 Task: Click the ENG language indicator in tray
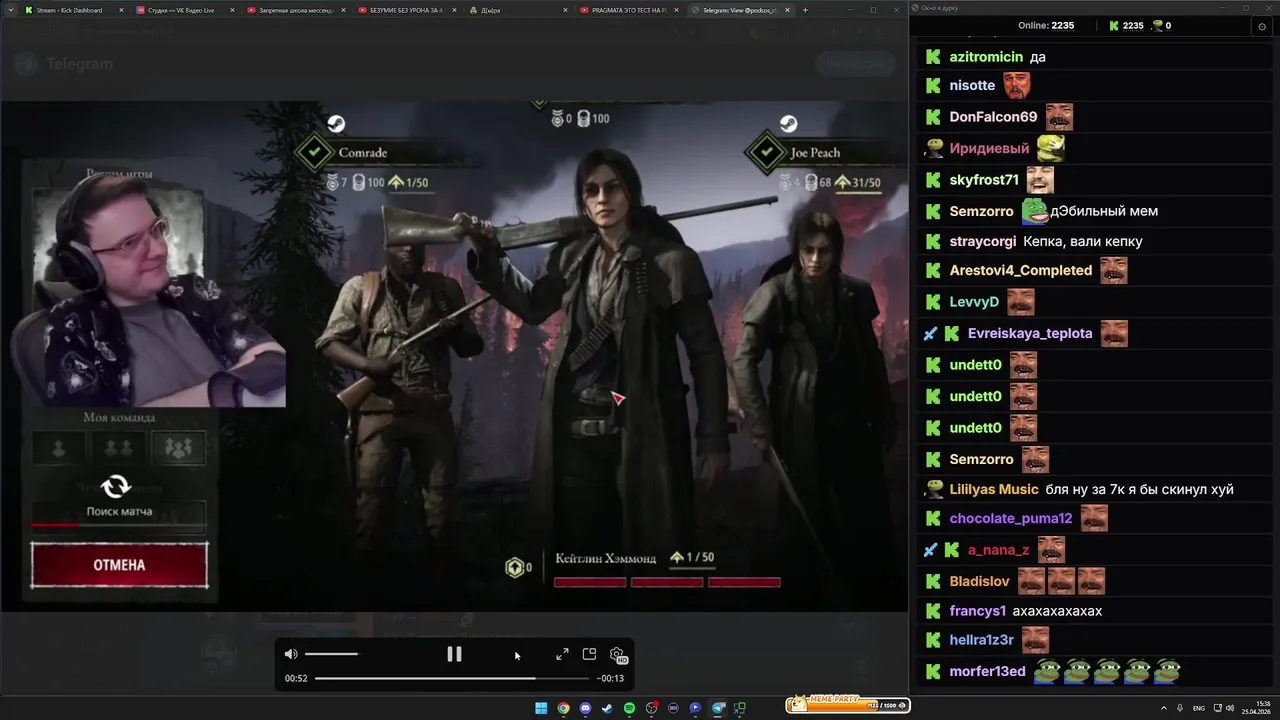[1199, 708]
